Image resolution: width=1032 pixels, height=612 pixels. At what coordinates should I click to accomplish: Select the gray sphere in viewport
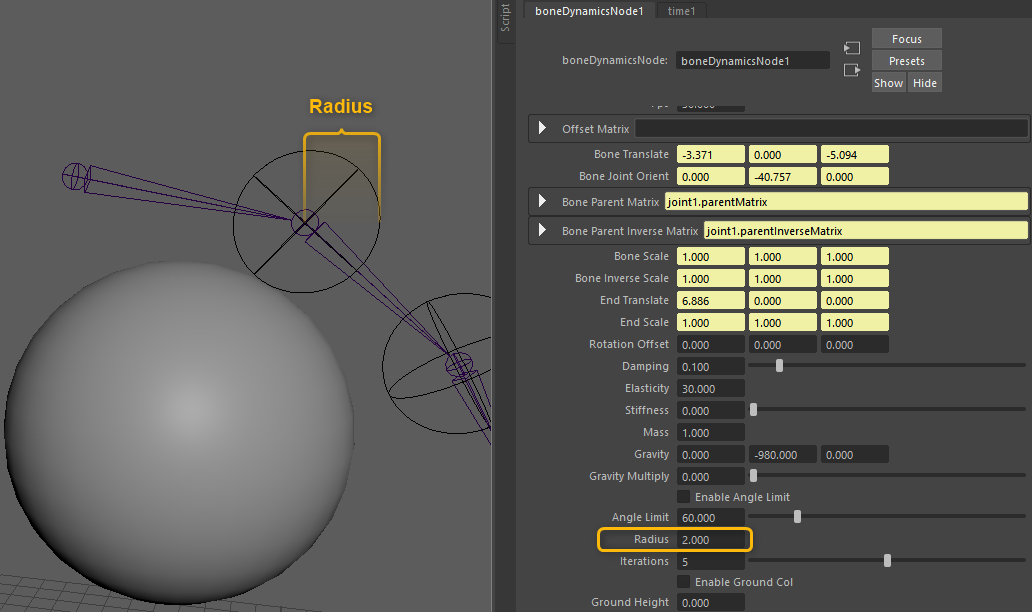[x=180, y=430]
